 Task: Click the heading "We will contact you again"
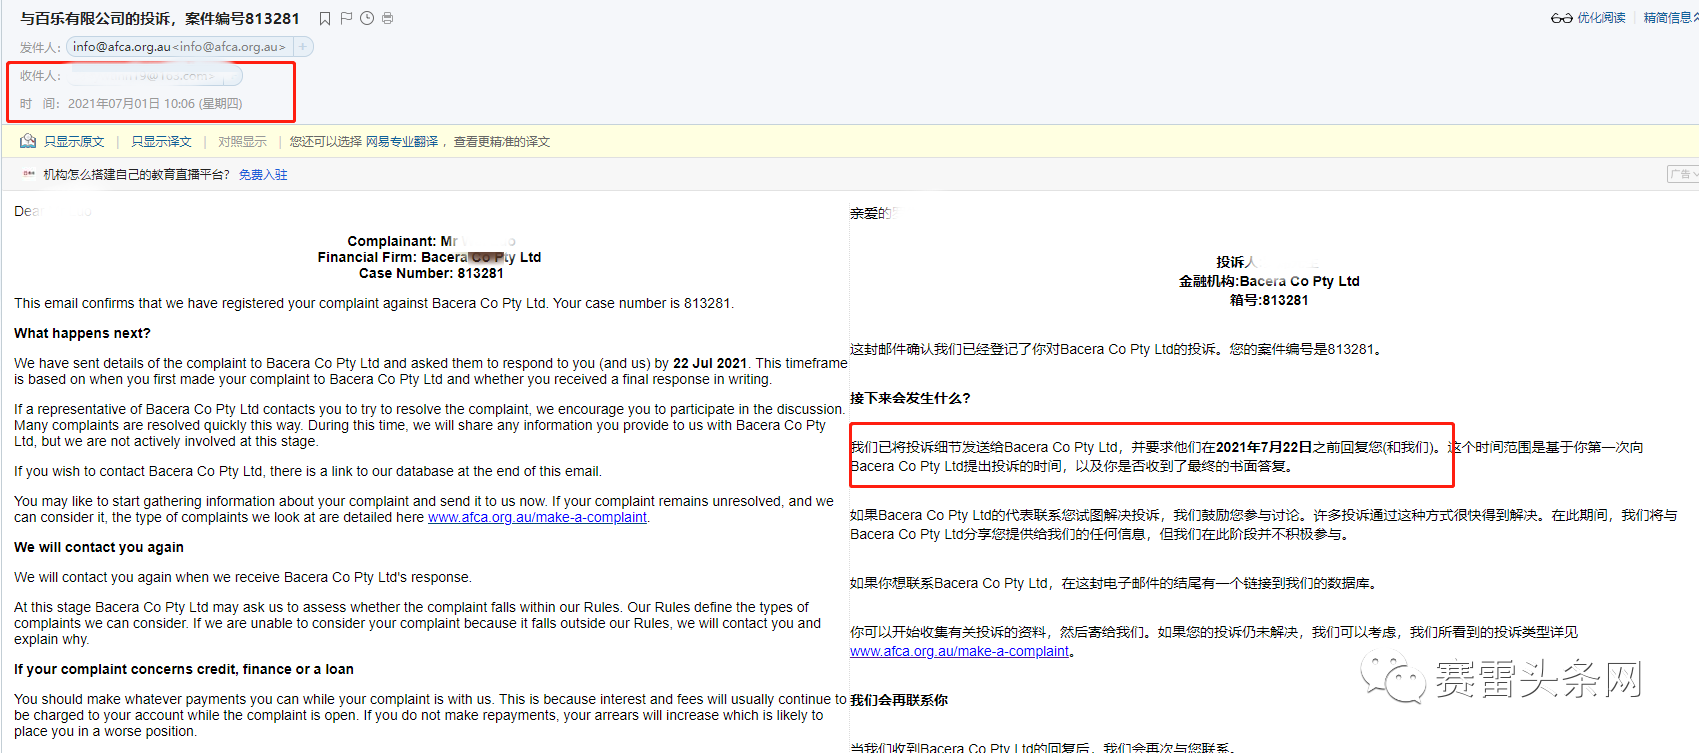(99, 547)
